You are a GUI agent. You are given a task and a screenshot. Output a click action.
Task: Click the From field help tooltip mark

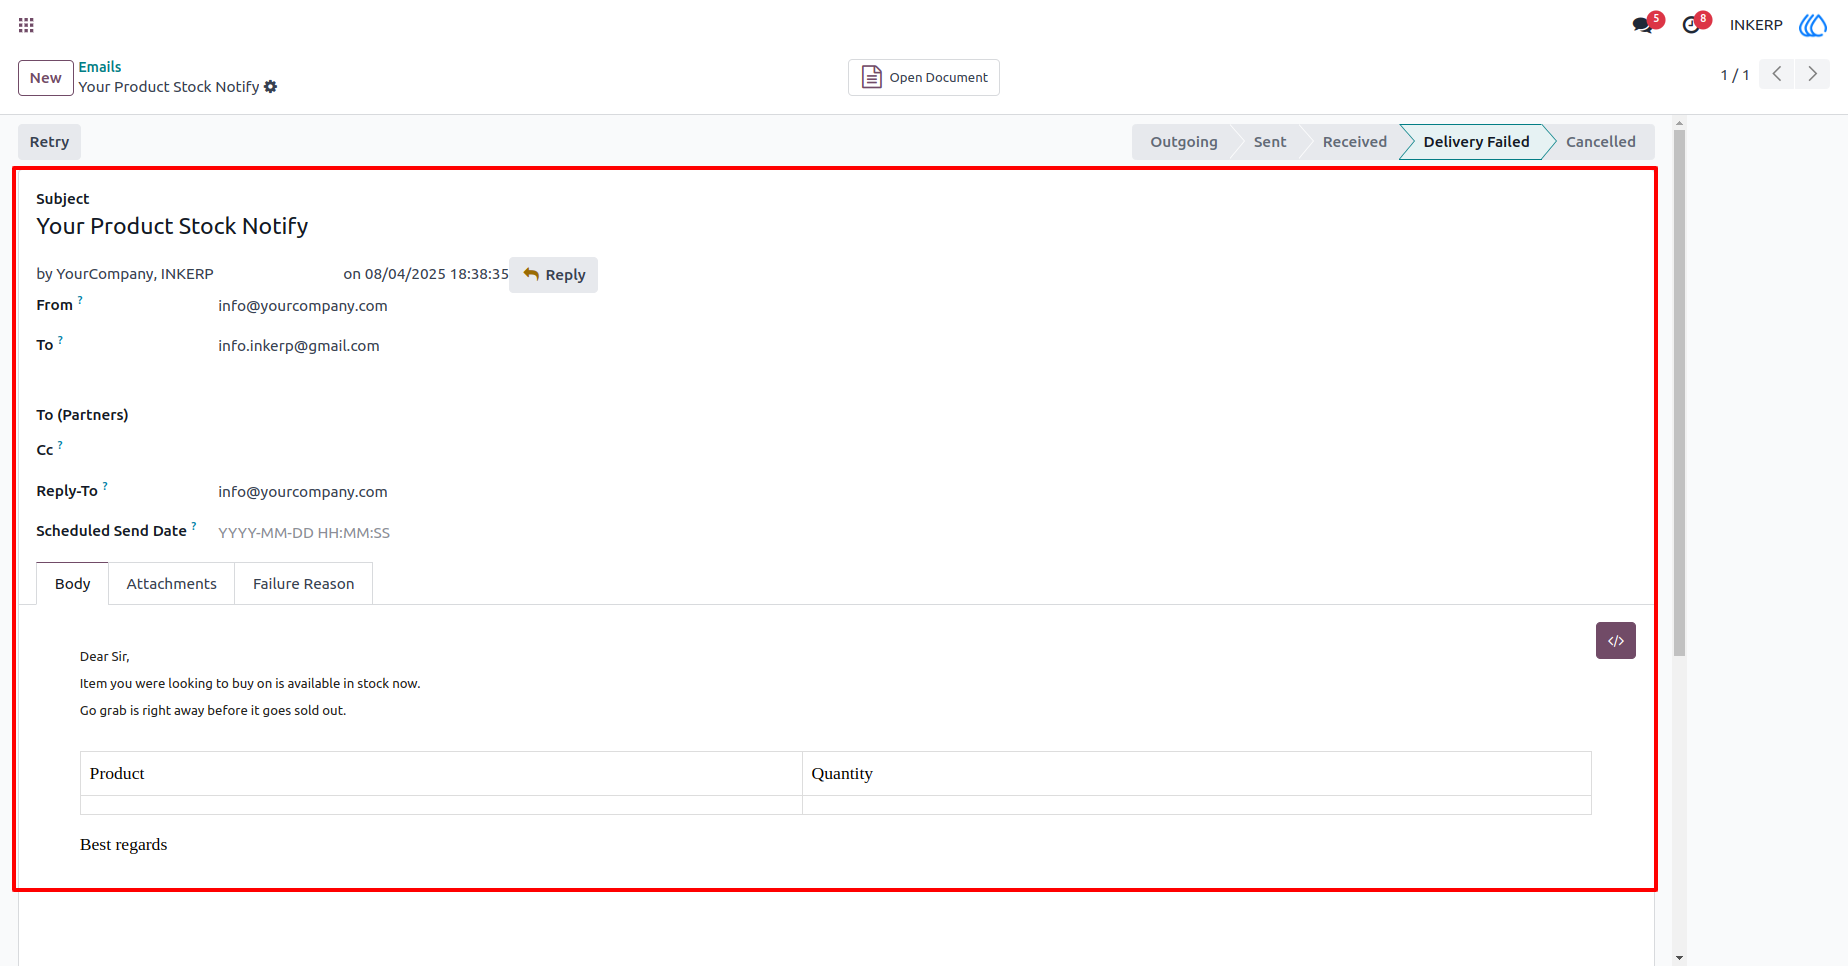click(80, 299)
